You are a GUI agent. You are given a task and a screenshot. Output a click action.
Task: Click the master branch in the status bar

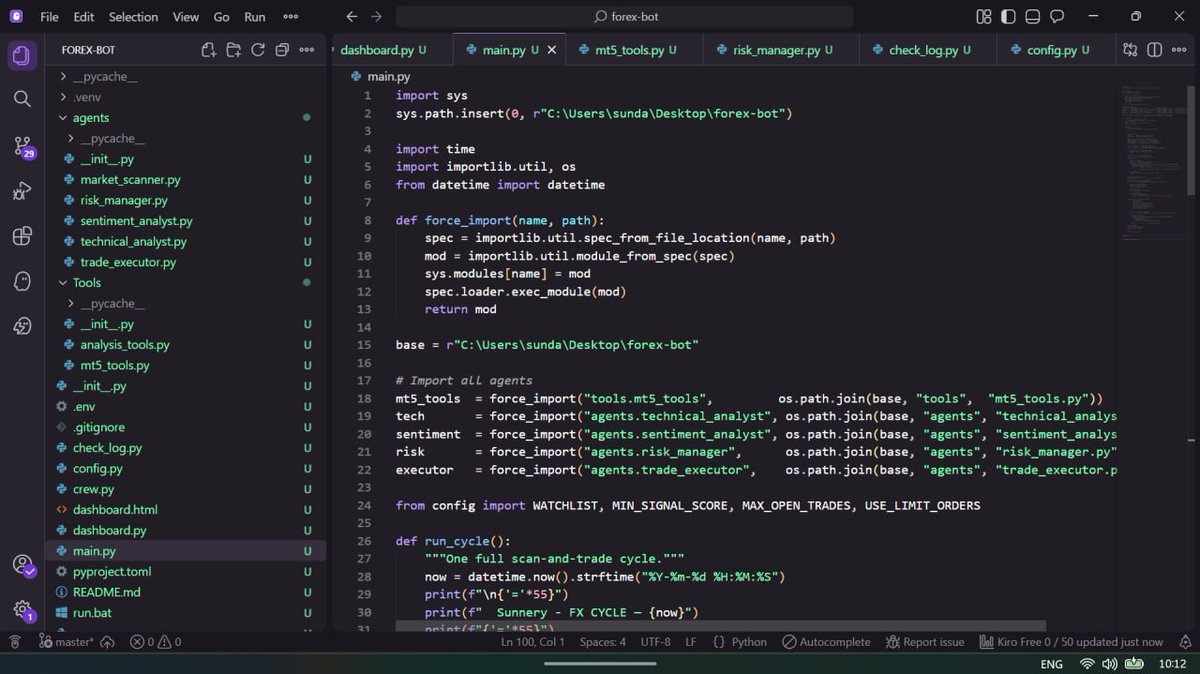[65, 642]
